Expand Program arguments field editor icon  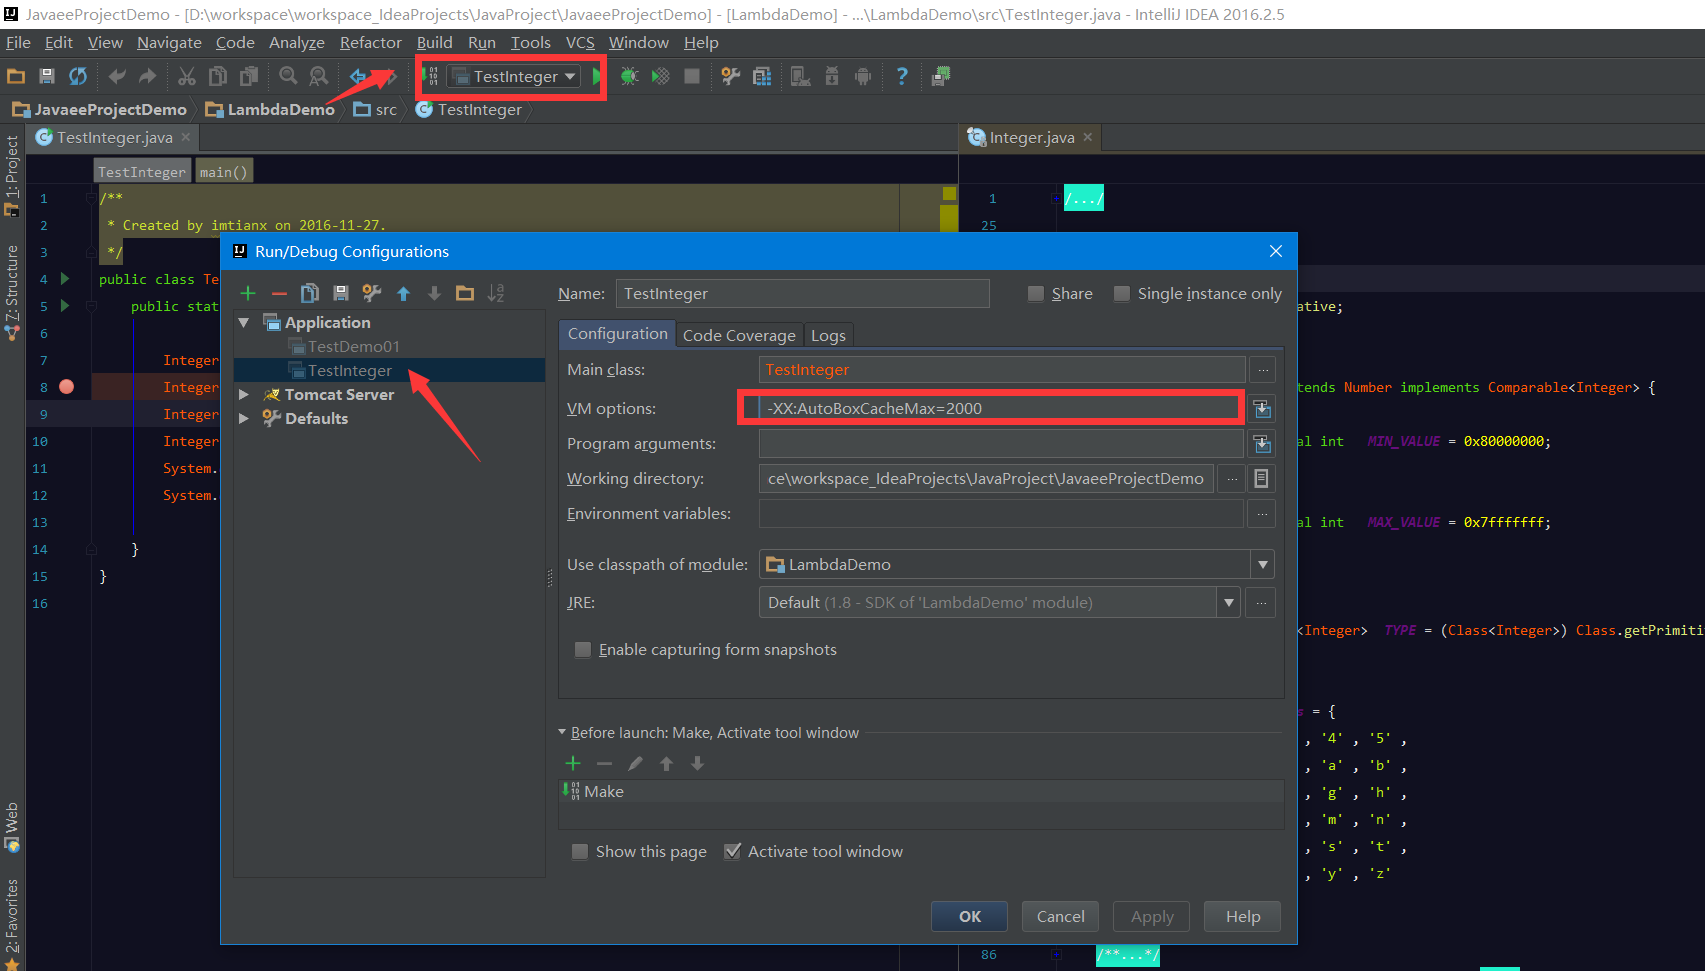[x=1262, y=443]
